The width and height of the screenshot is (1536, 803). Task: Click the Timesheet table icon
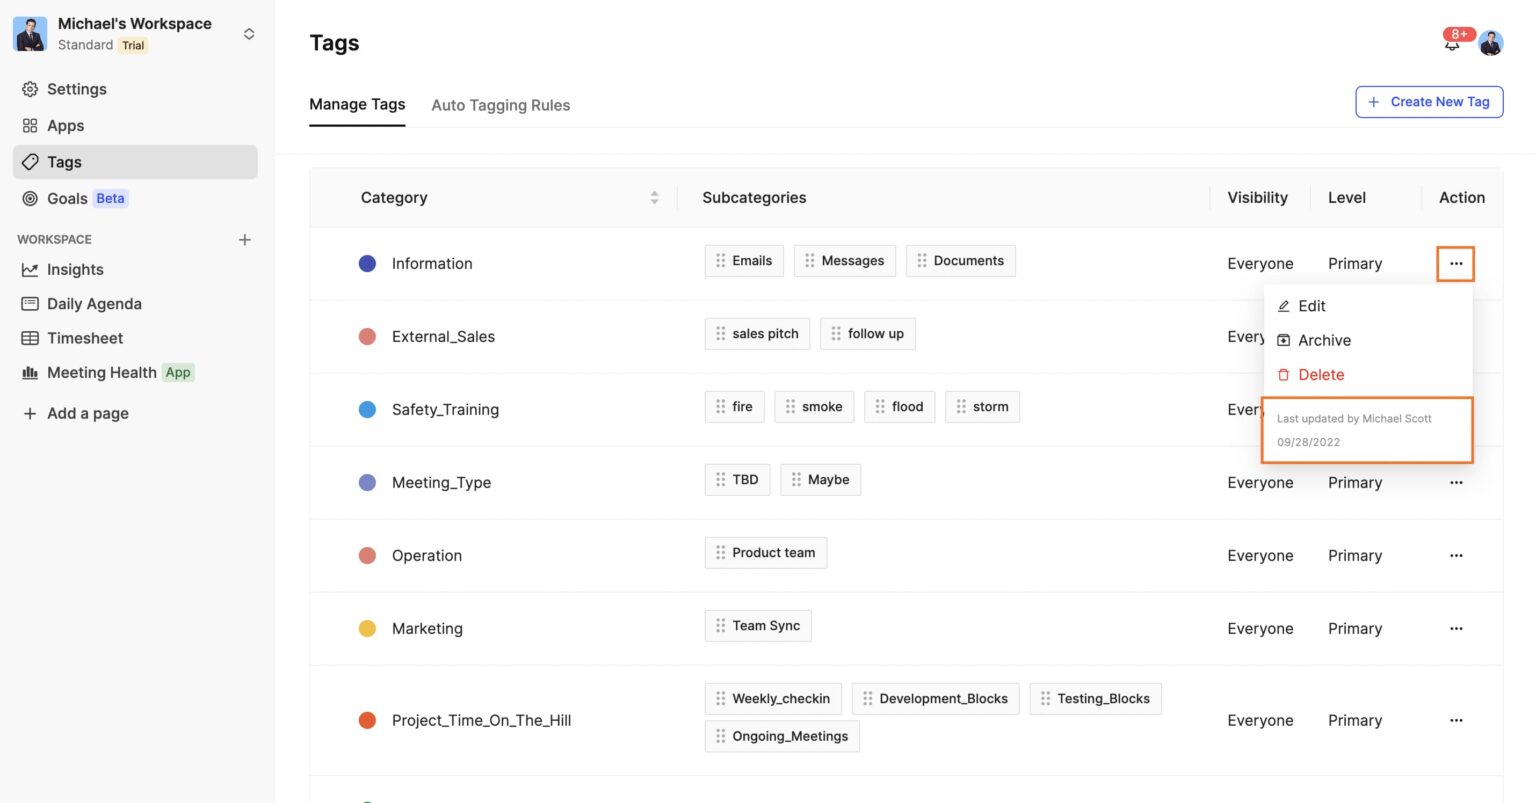(30, 338)
